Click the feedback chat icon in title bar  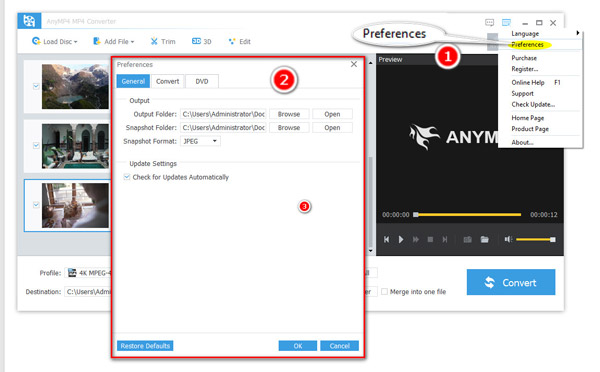coord(489,23)
